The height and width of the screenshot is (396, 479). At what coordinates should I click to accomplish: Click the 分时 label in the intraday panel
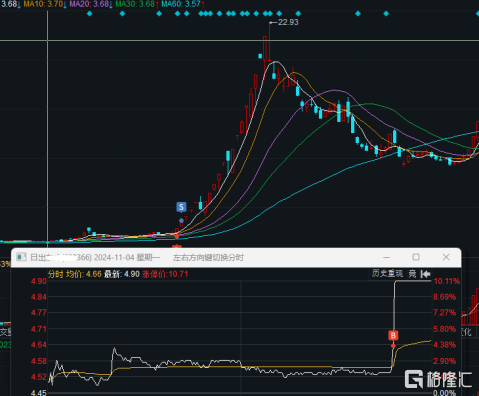(55, 274)
